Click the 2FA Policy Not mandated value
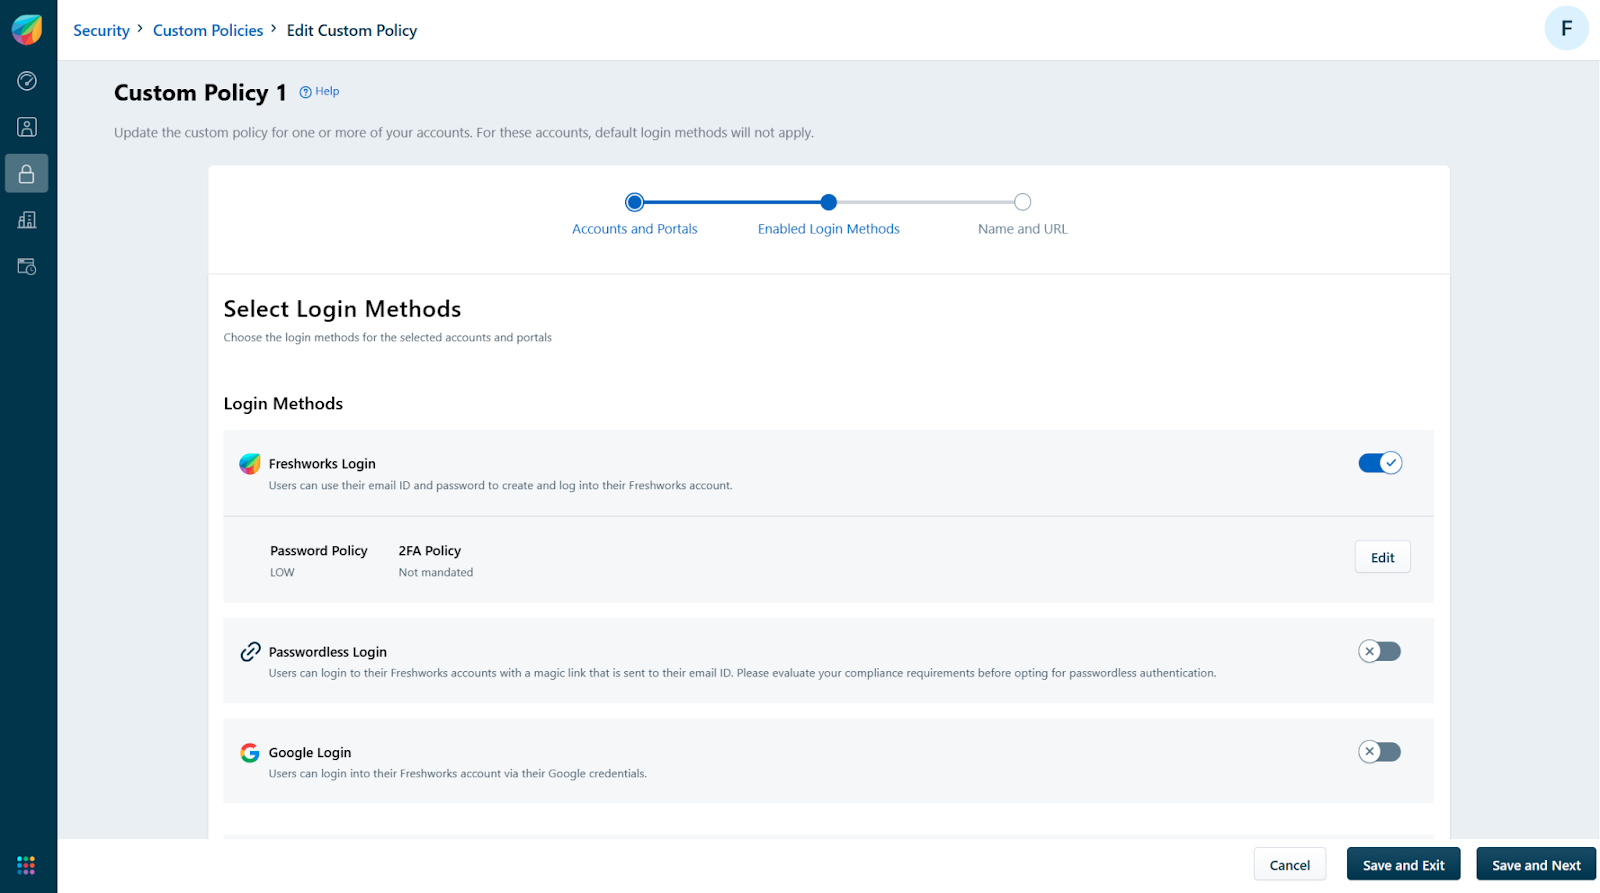 point(436,573)
